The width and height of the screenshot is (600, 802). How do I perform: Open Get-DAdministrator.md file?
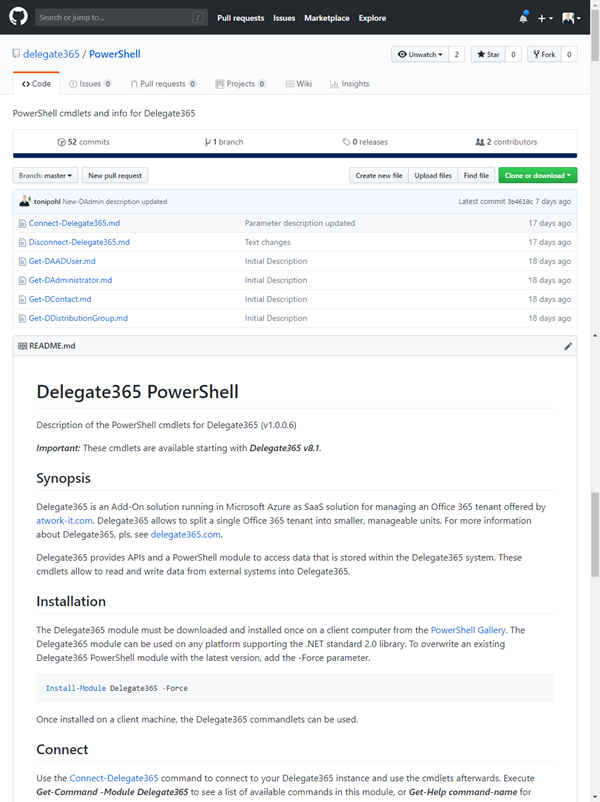pos(70,280)
